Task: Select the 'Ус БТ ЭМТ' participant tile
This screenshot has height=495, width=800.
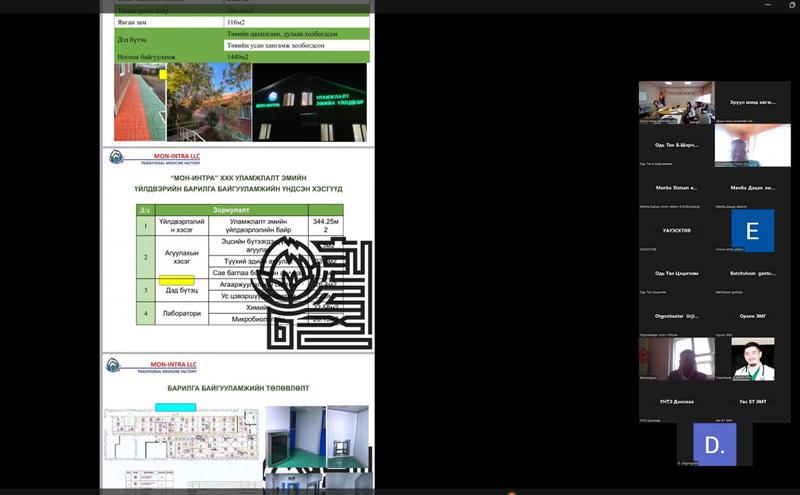Action: pyautogui.click(x=752, y=402)
